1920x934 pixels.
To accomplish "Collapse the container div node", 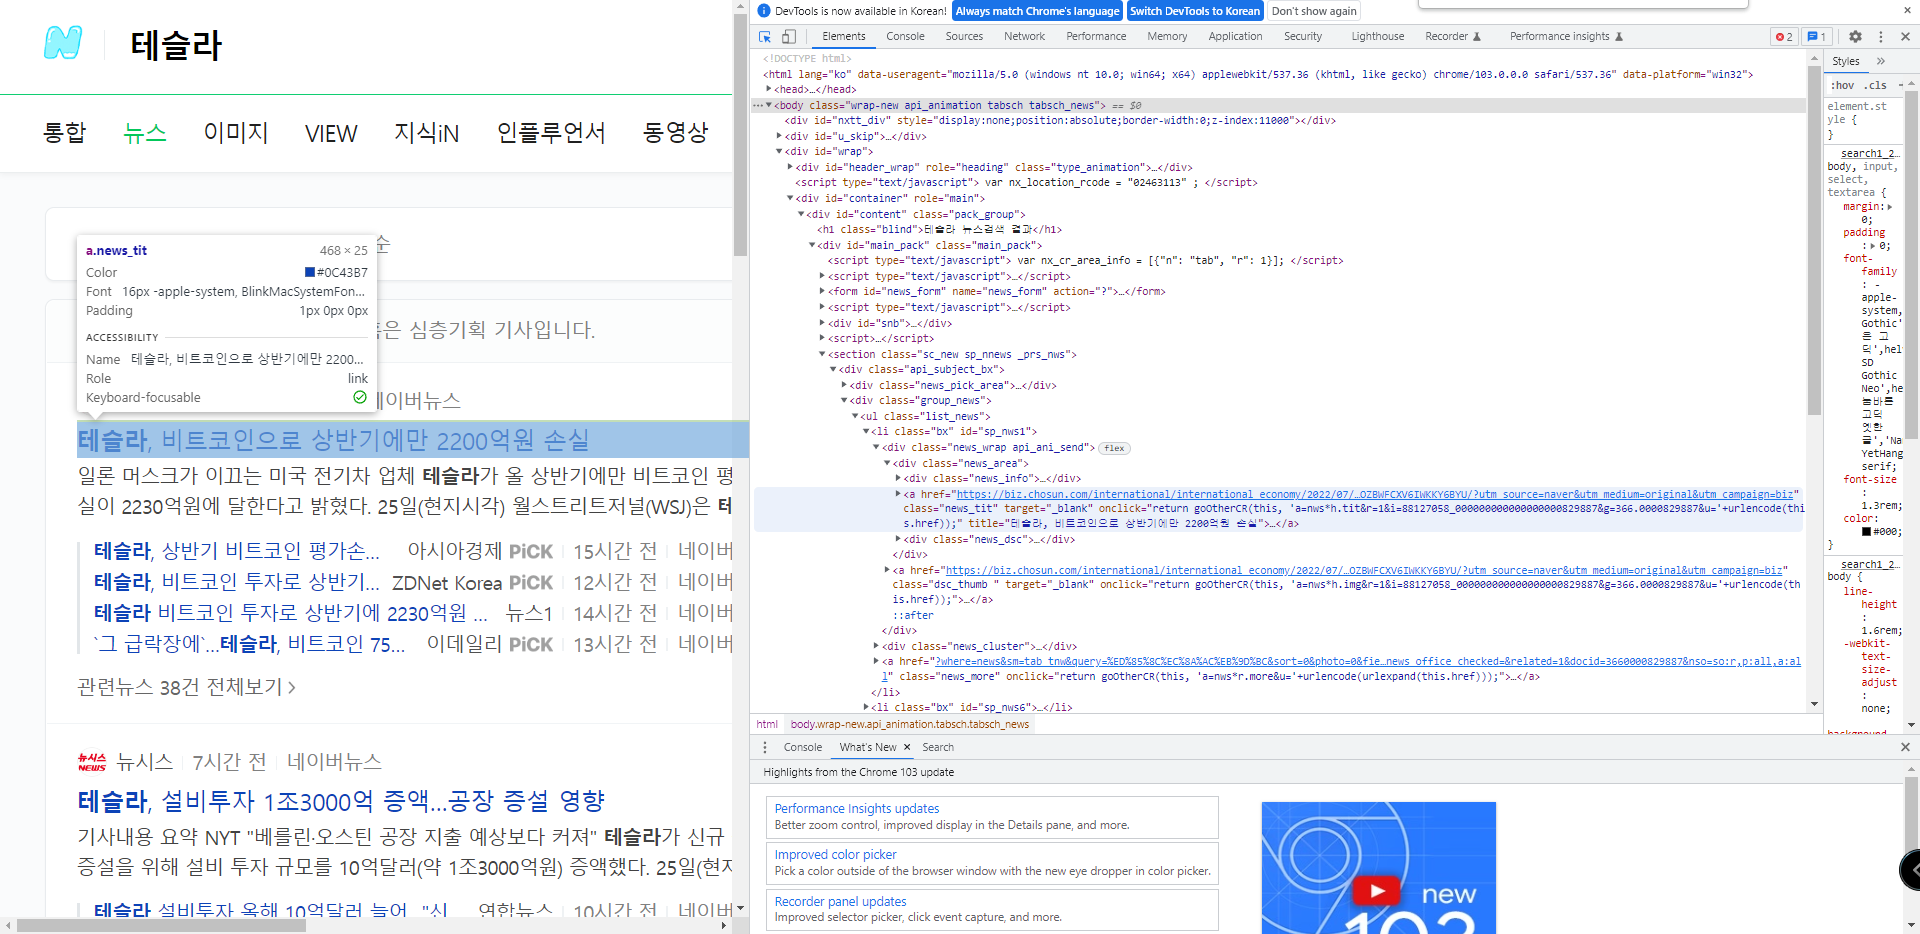I will coord(791,198).
